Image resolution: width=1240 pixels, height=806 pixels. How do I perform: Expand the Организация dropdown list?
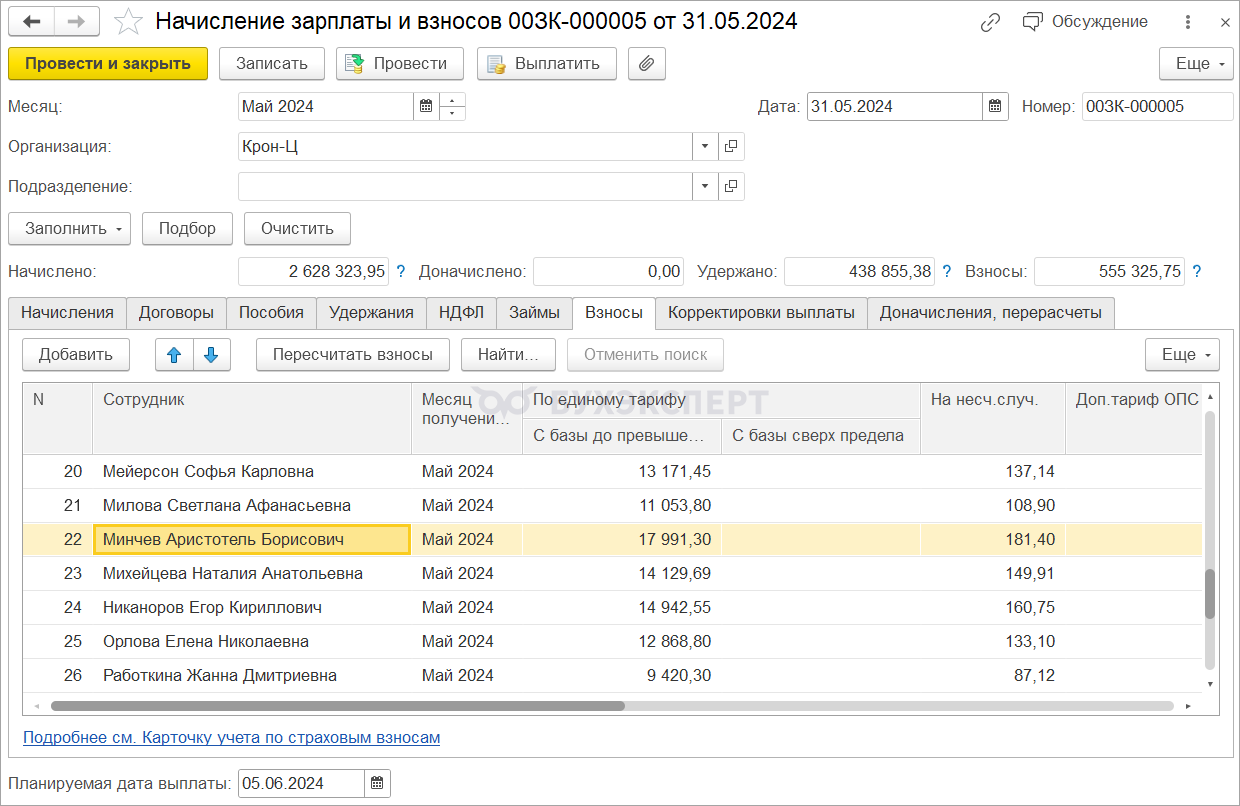click(705, 147)
